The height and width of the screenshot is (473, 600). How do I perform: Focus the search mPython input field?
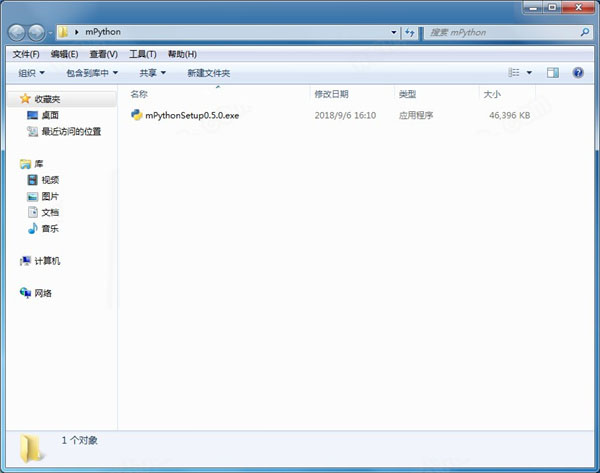click(502, 33)
